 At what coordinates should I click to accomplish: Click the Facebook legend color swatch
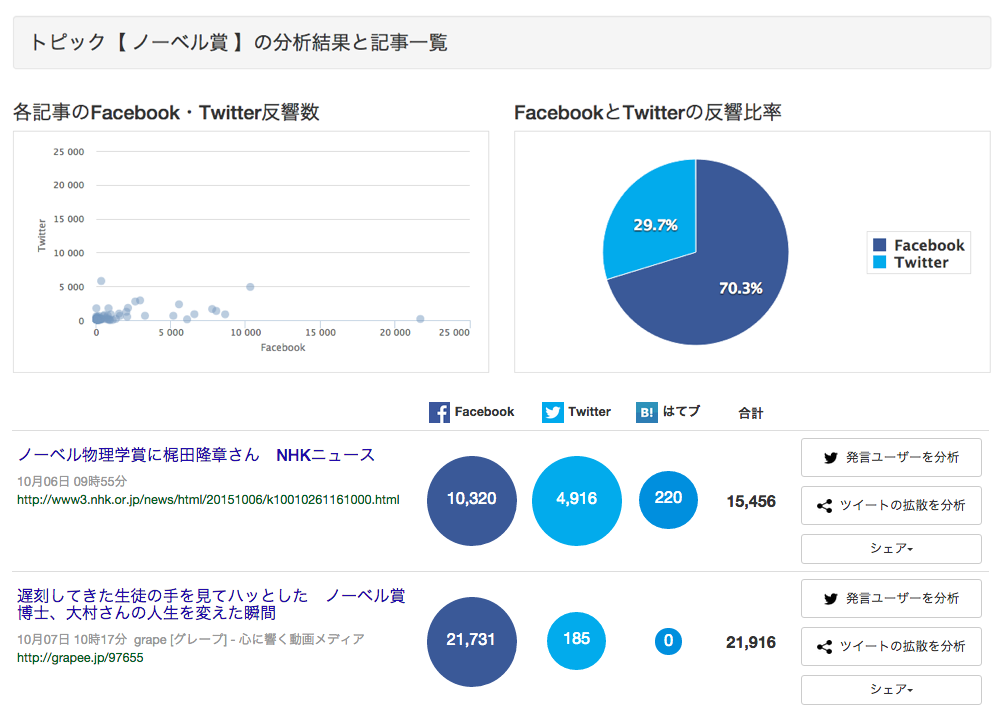click(880, 245)
